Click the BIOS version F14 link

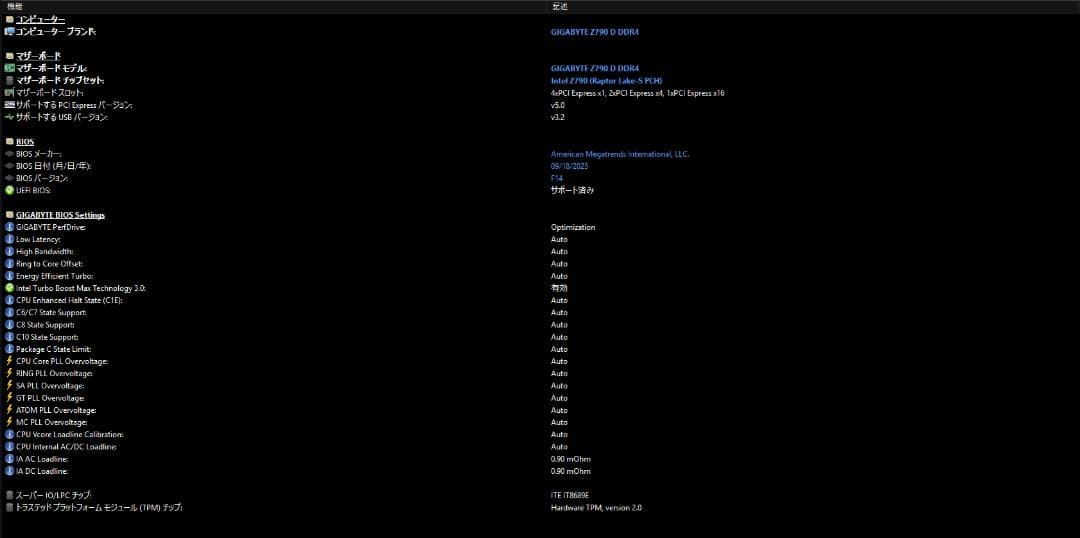[558, 178]
